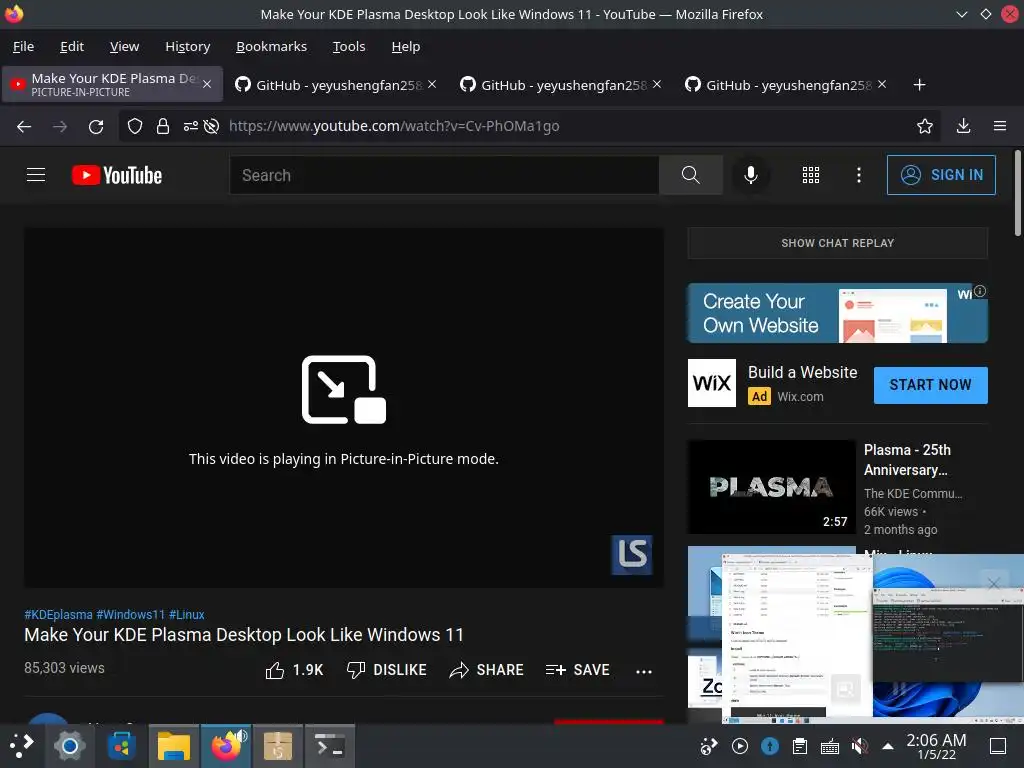Focus the YouTube search field
The image size is (1024, 768).
(444, 175)
